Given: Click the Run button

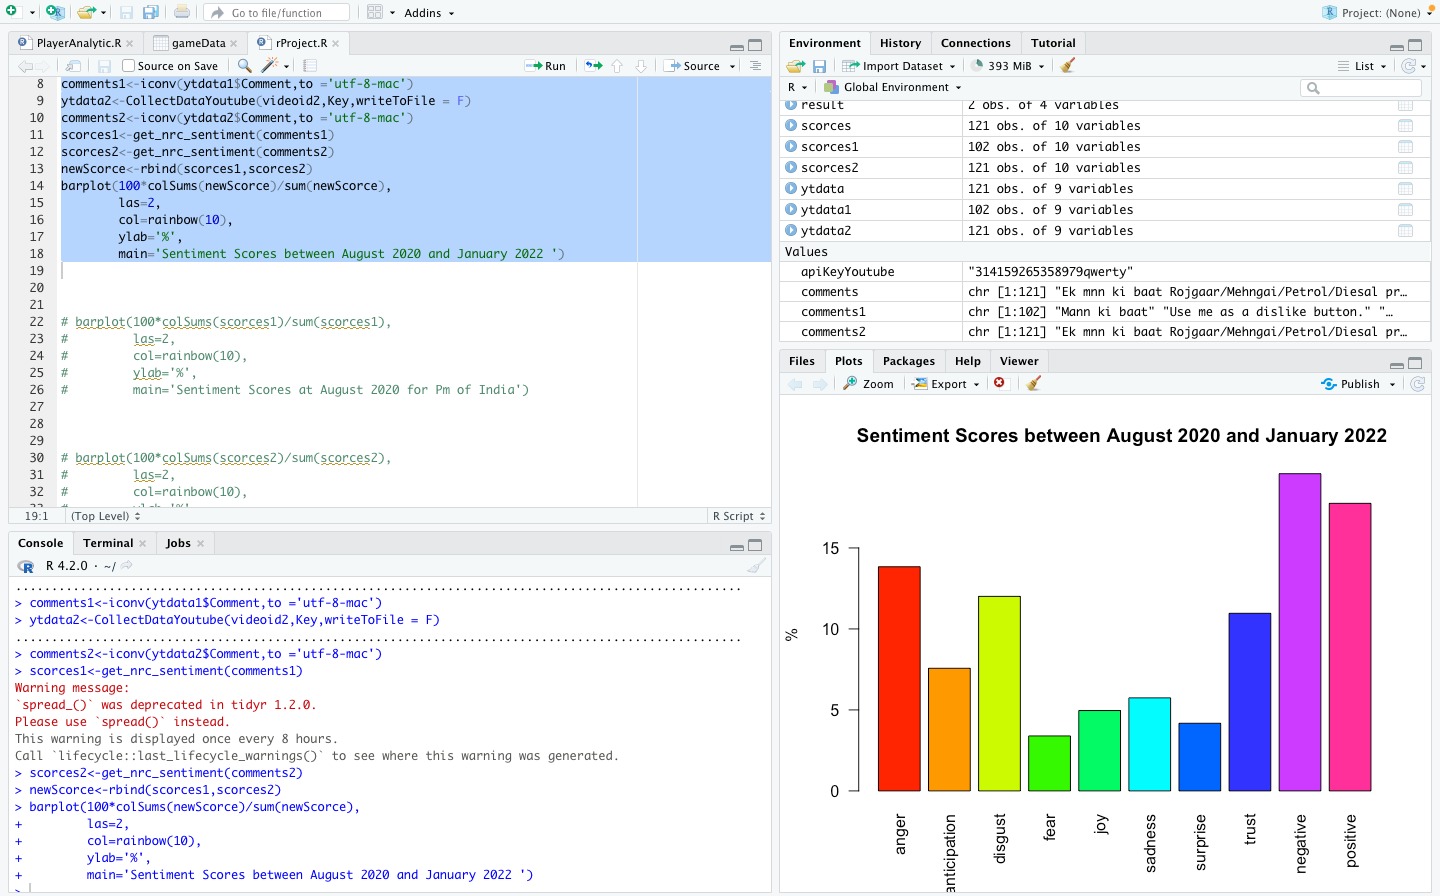Looking at the screenshot, I should pyautogui.click(x=545, y=66).
